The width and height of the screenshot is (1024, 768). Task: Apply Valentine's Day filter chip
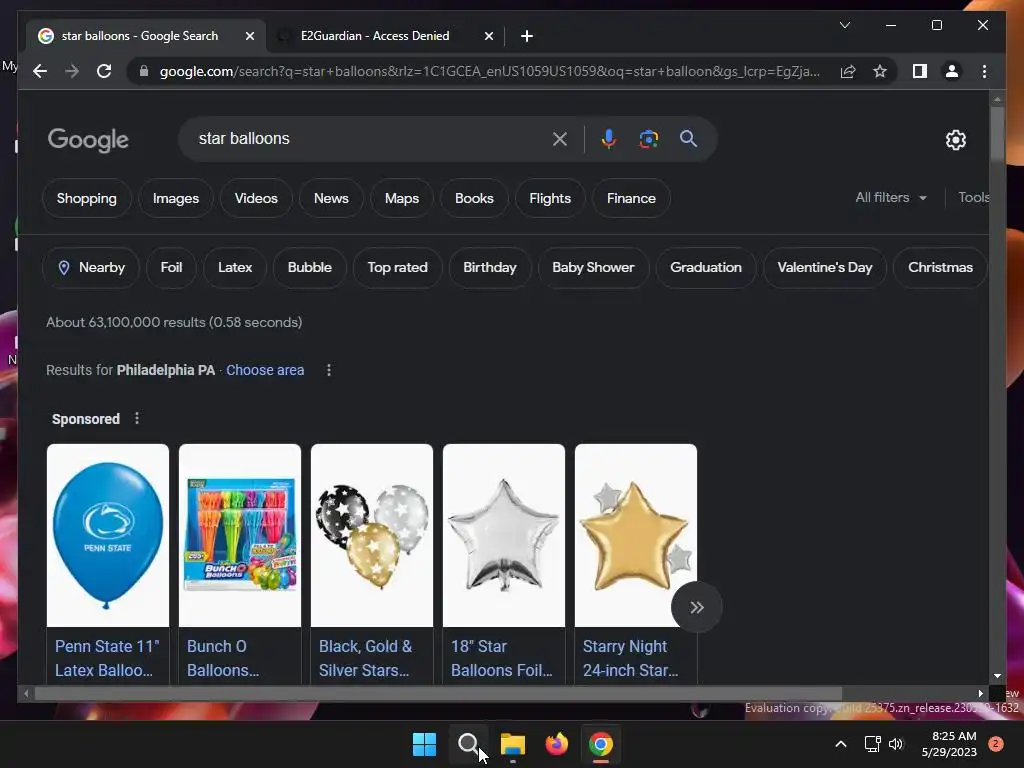point(825,268)
